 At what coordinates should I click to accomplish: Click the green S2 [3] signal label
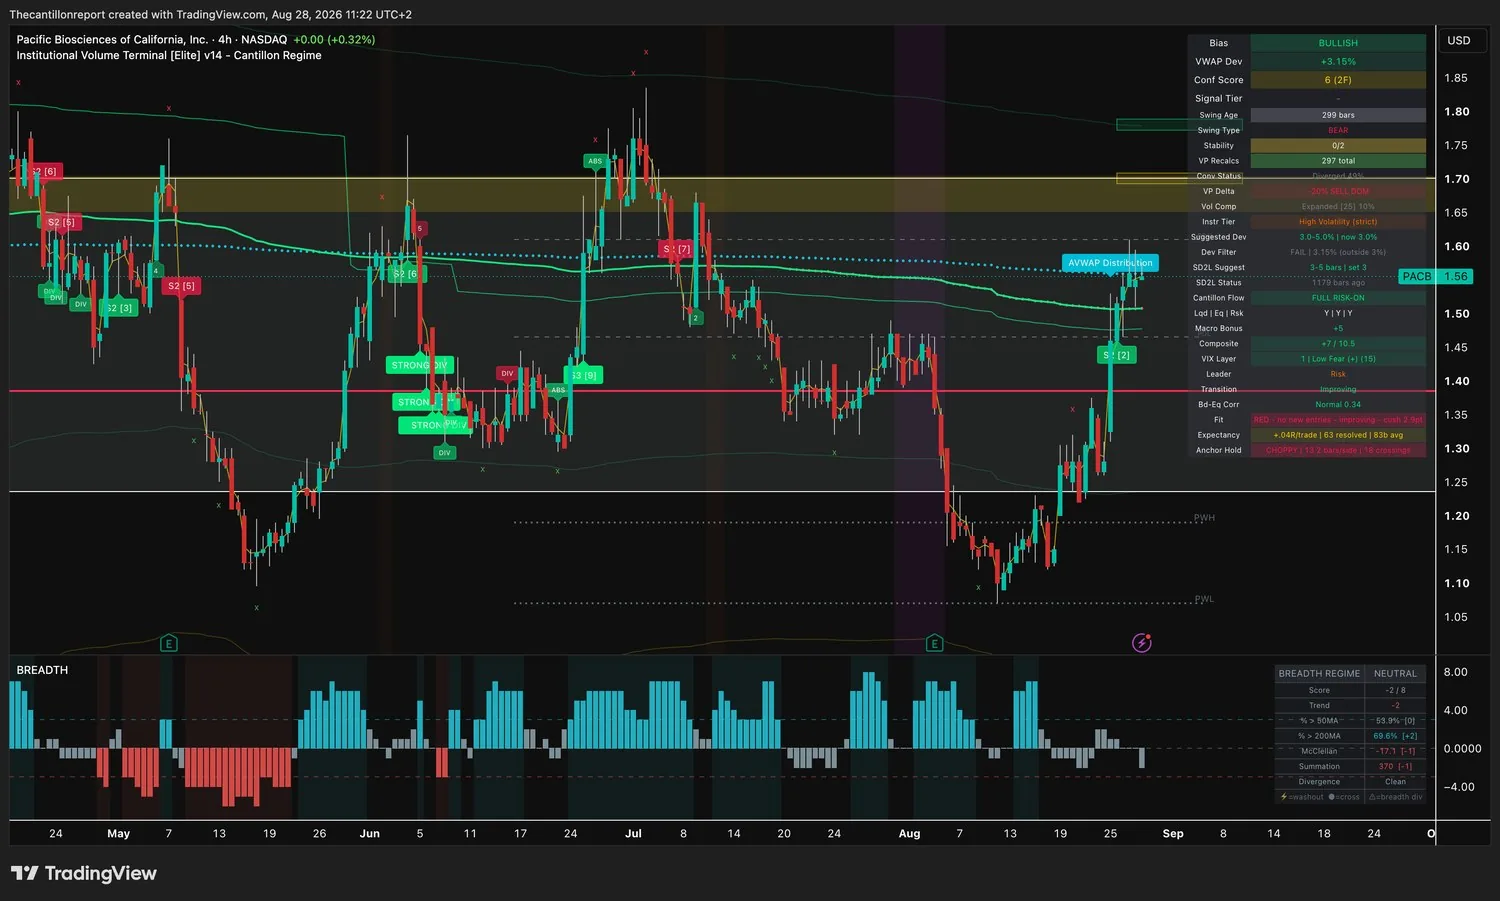(x=119, y=308)
